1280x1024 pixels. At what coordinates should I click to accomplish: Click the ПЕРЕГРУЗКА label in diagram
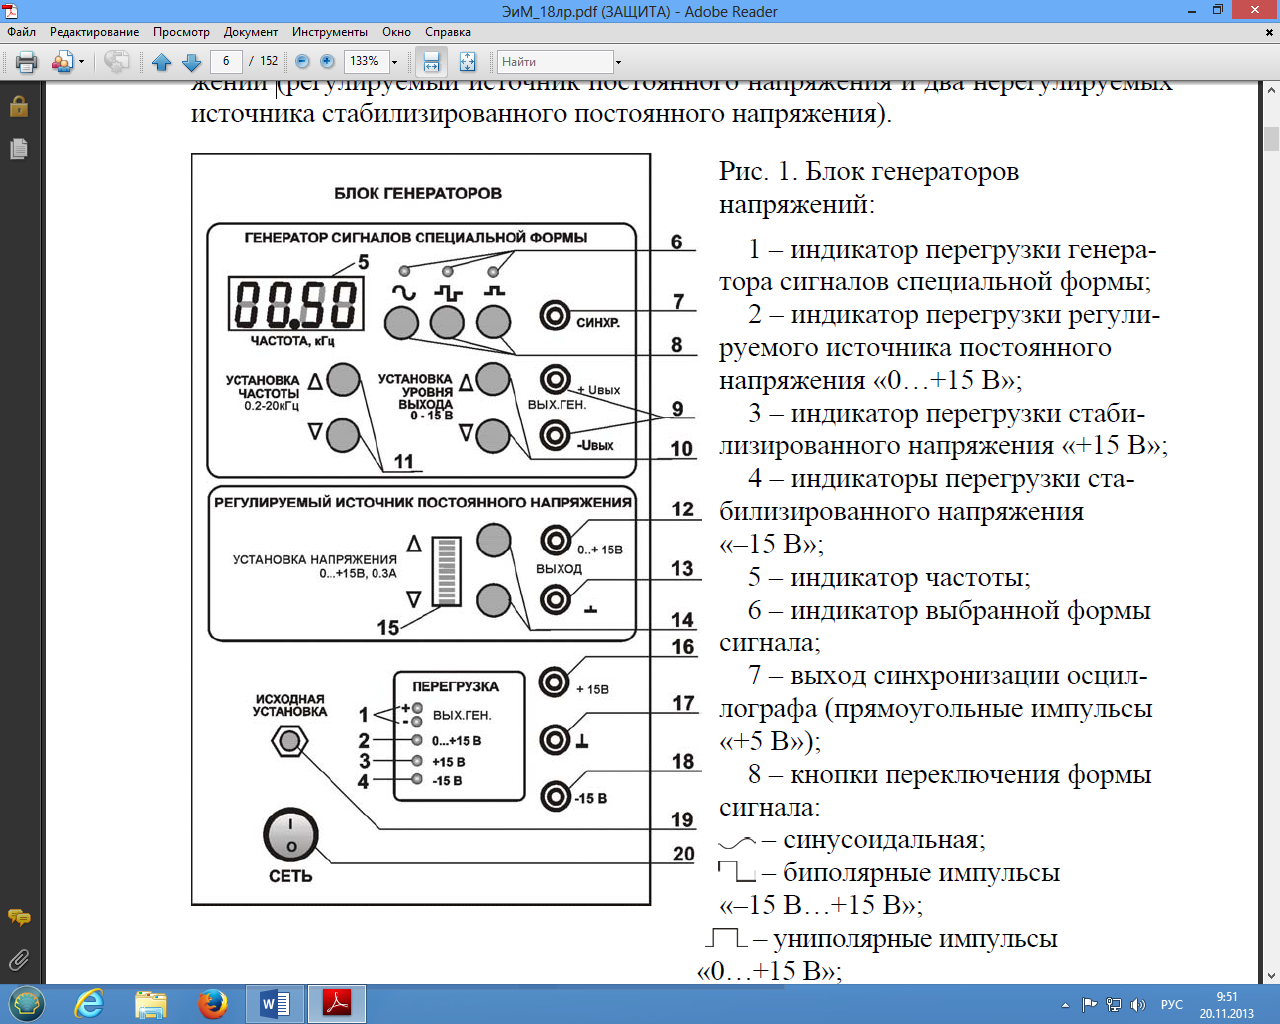(456, 686)
